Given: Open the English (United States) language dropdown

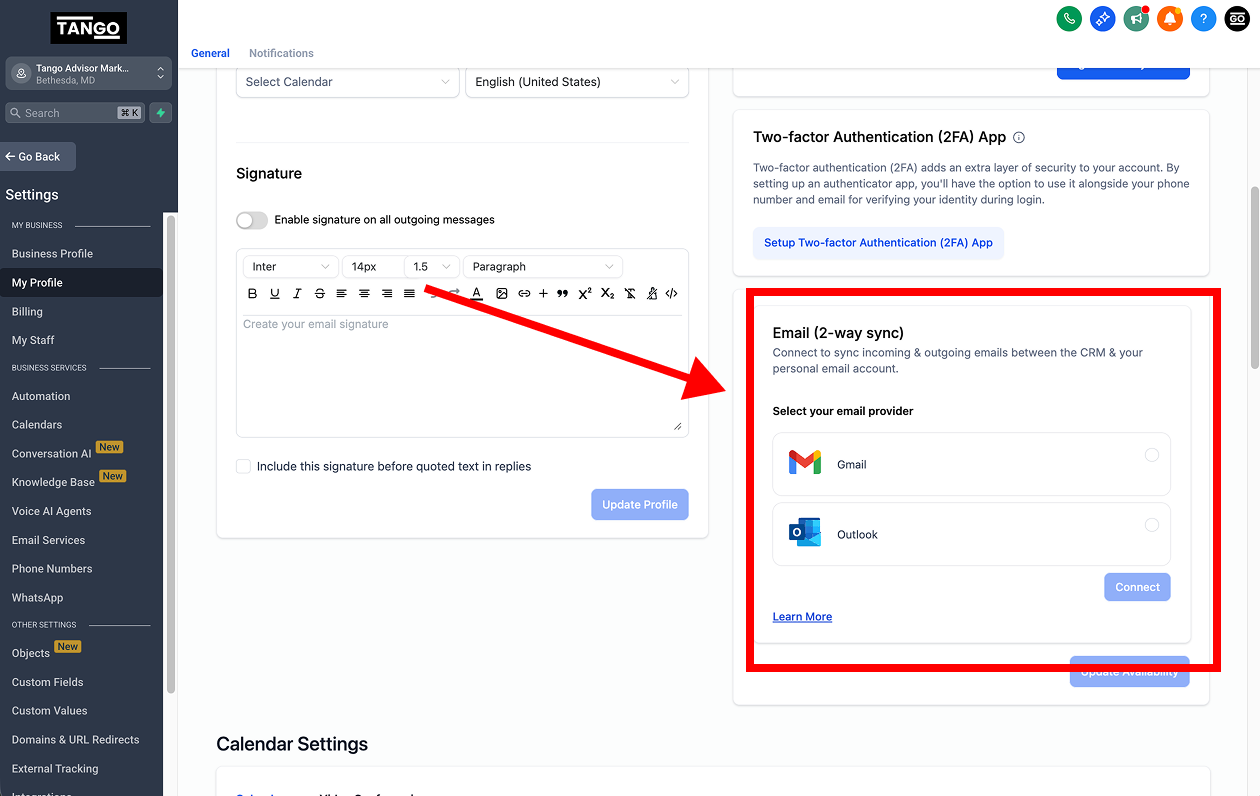Looking at the screenshot, I should [x=577, y=82].
